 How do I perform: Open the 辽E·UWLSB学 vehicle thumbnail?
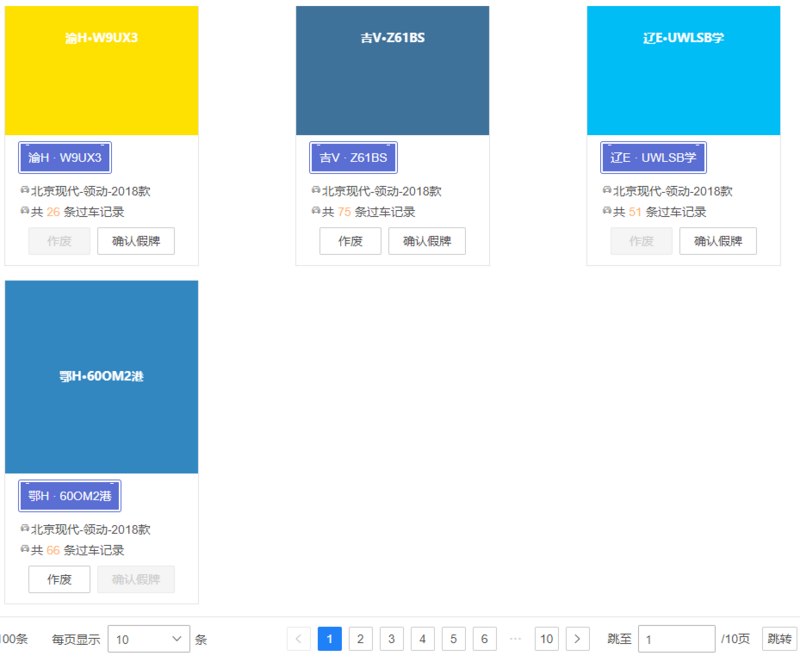684,70
